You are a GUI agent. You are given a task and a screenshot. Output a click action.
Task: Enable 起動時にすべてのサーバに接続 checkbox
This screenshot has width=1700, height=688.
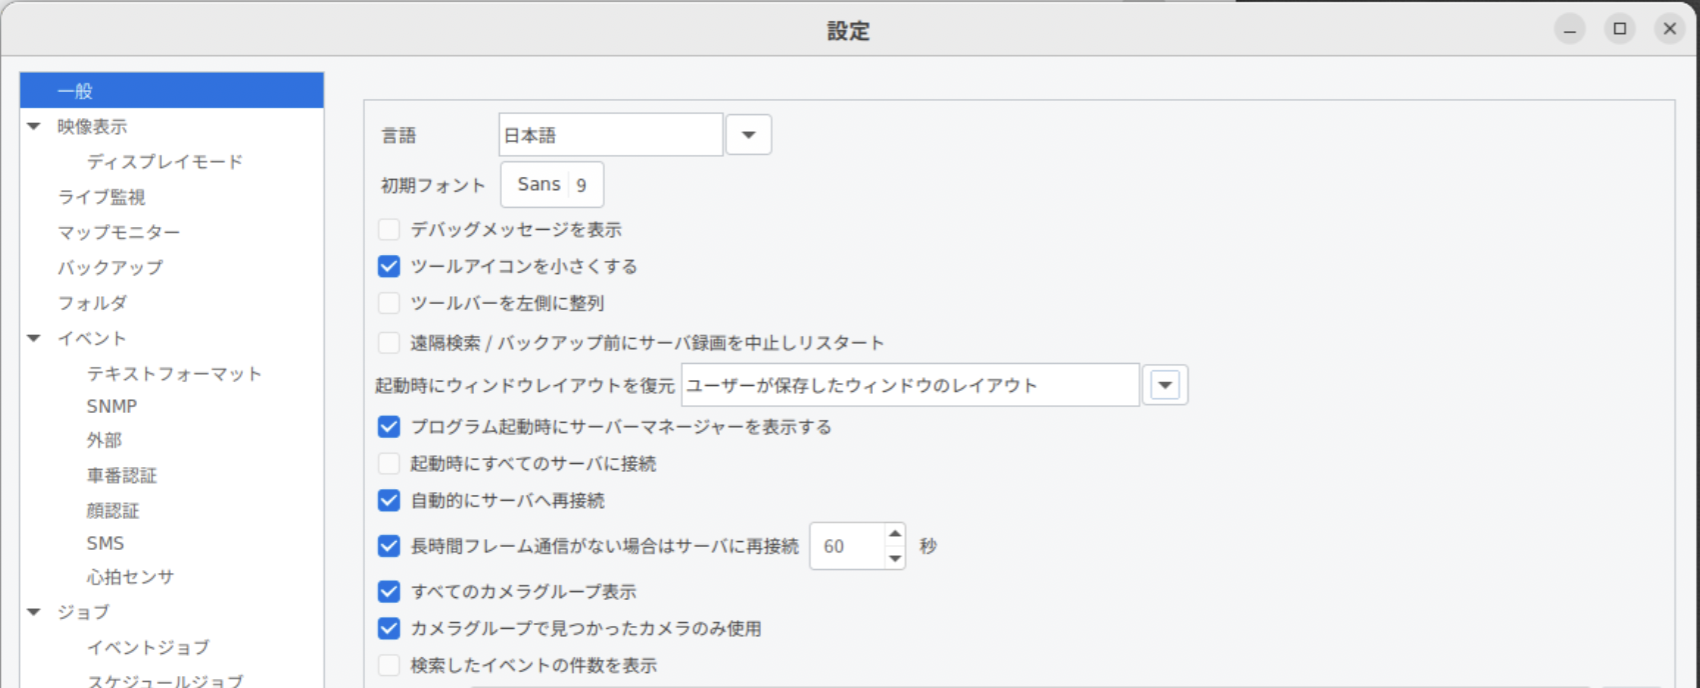coord(389,464)
